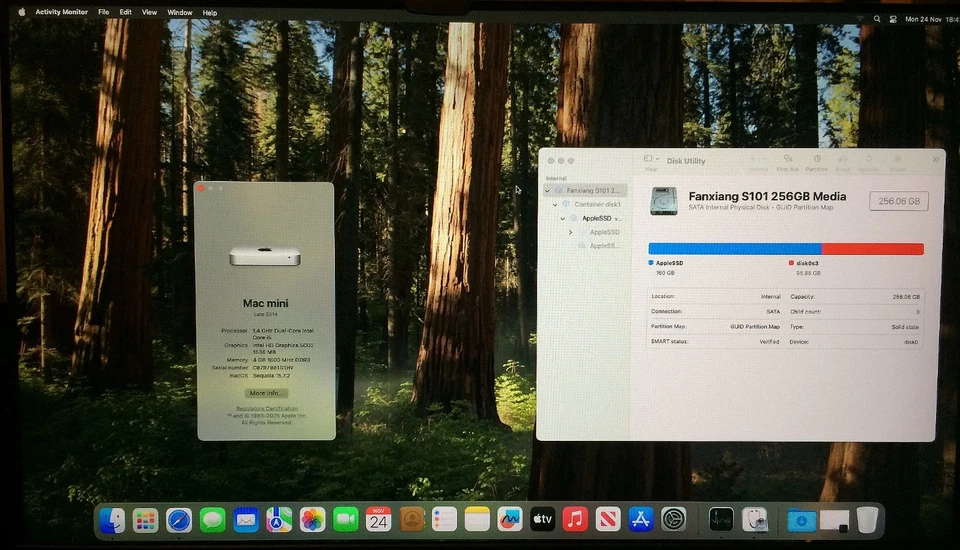960x550 pixels.
Task: Open Launchpad from the Dock
Action: tap(146, 521)
